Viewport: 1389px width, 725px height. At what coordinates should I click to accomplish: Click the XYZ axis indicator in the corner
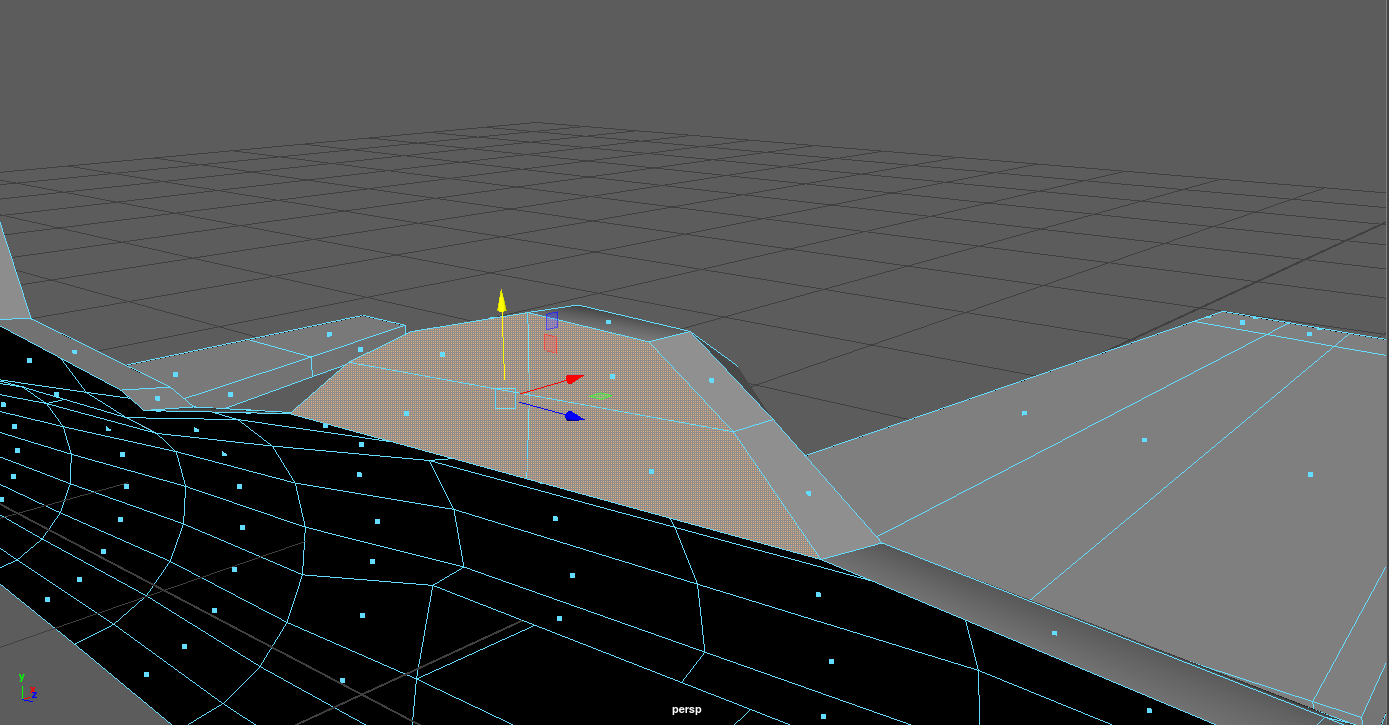point(27,689)
